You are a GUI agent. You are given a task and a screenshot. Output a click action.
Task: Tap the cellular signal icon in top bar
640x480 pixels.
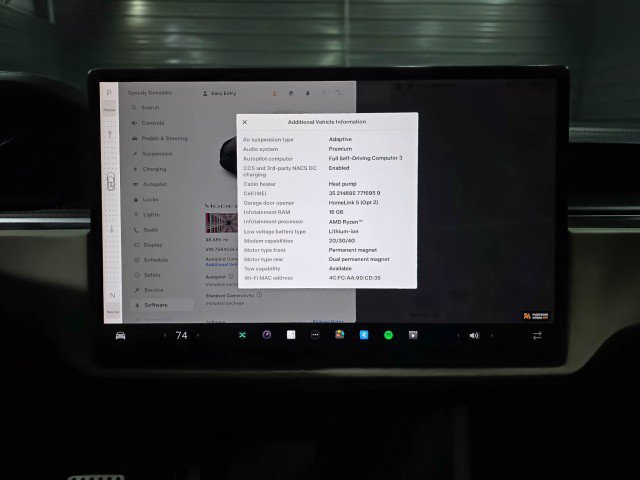(339, 93)
